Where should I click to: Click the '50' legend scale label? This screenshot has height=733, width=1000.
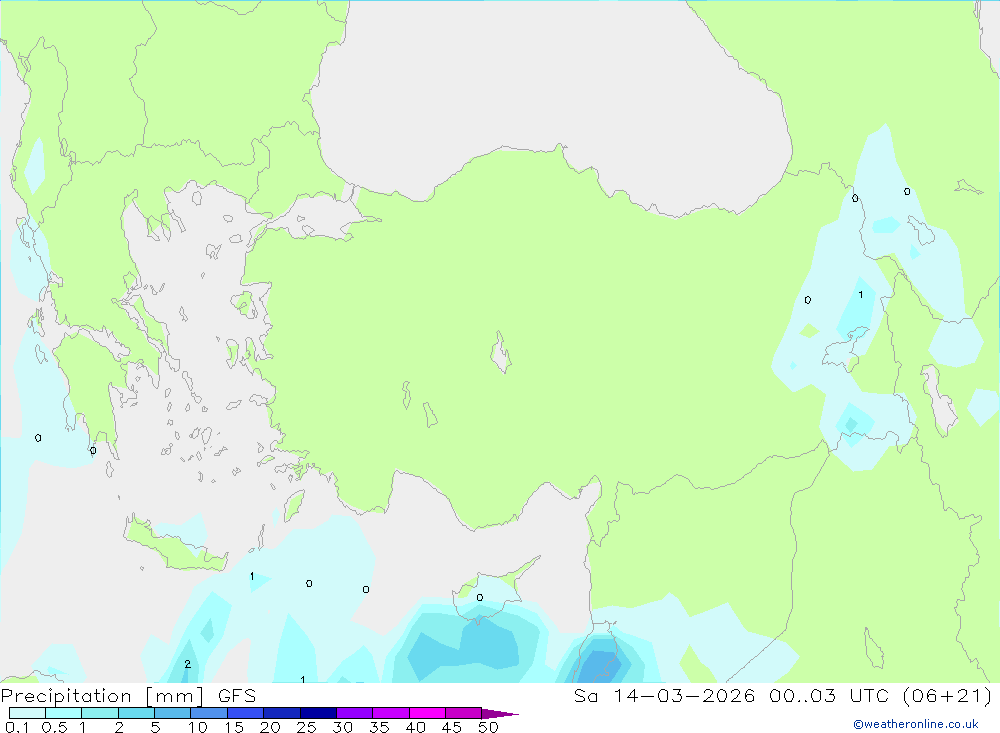pyautogui.click(x=488, y=727)
